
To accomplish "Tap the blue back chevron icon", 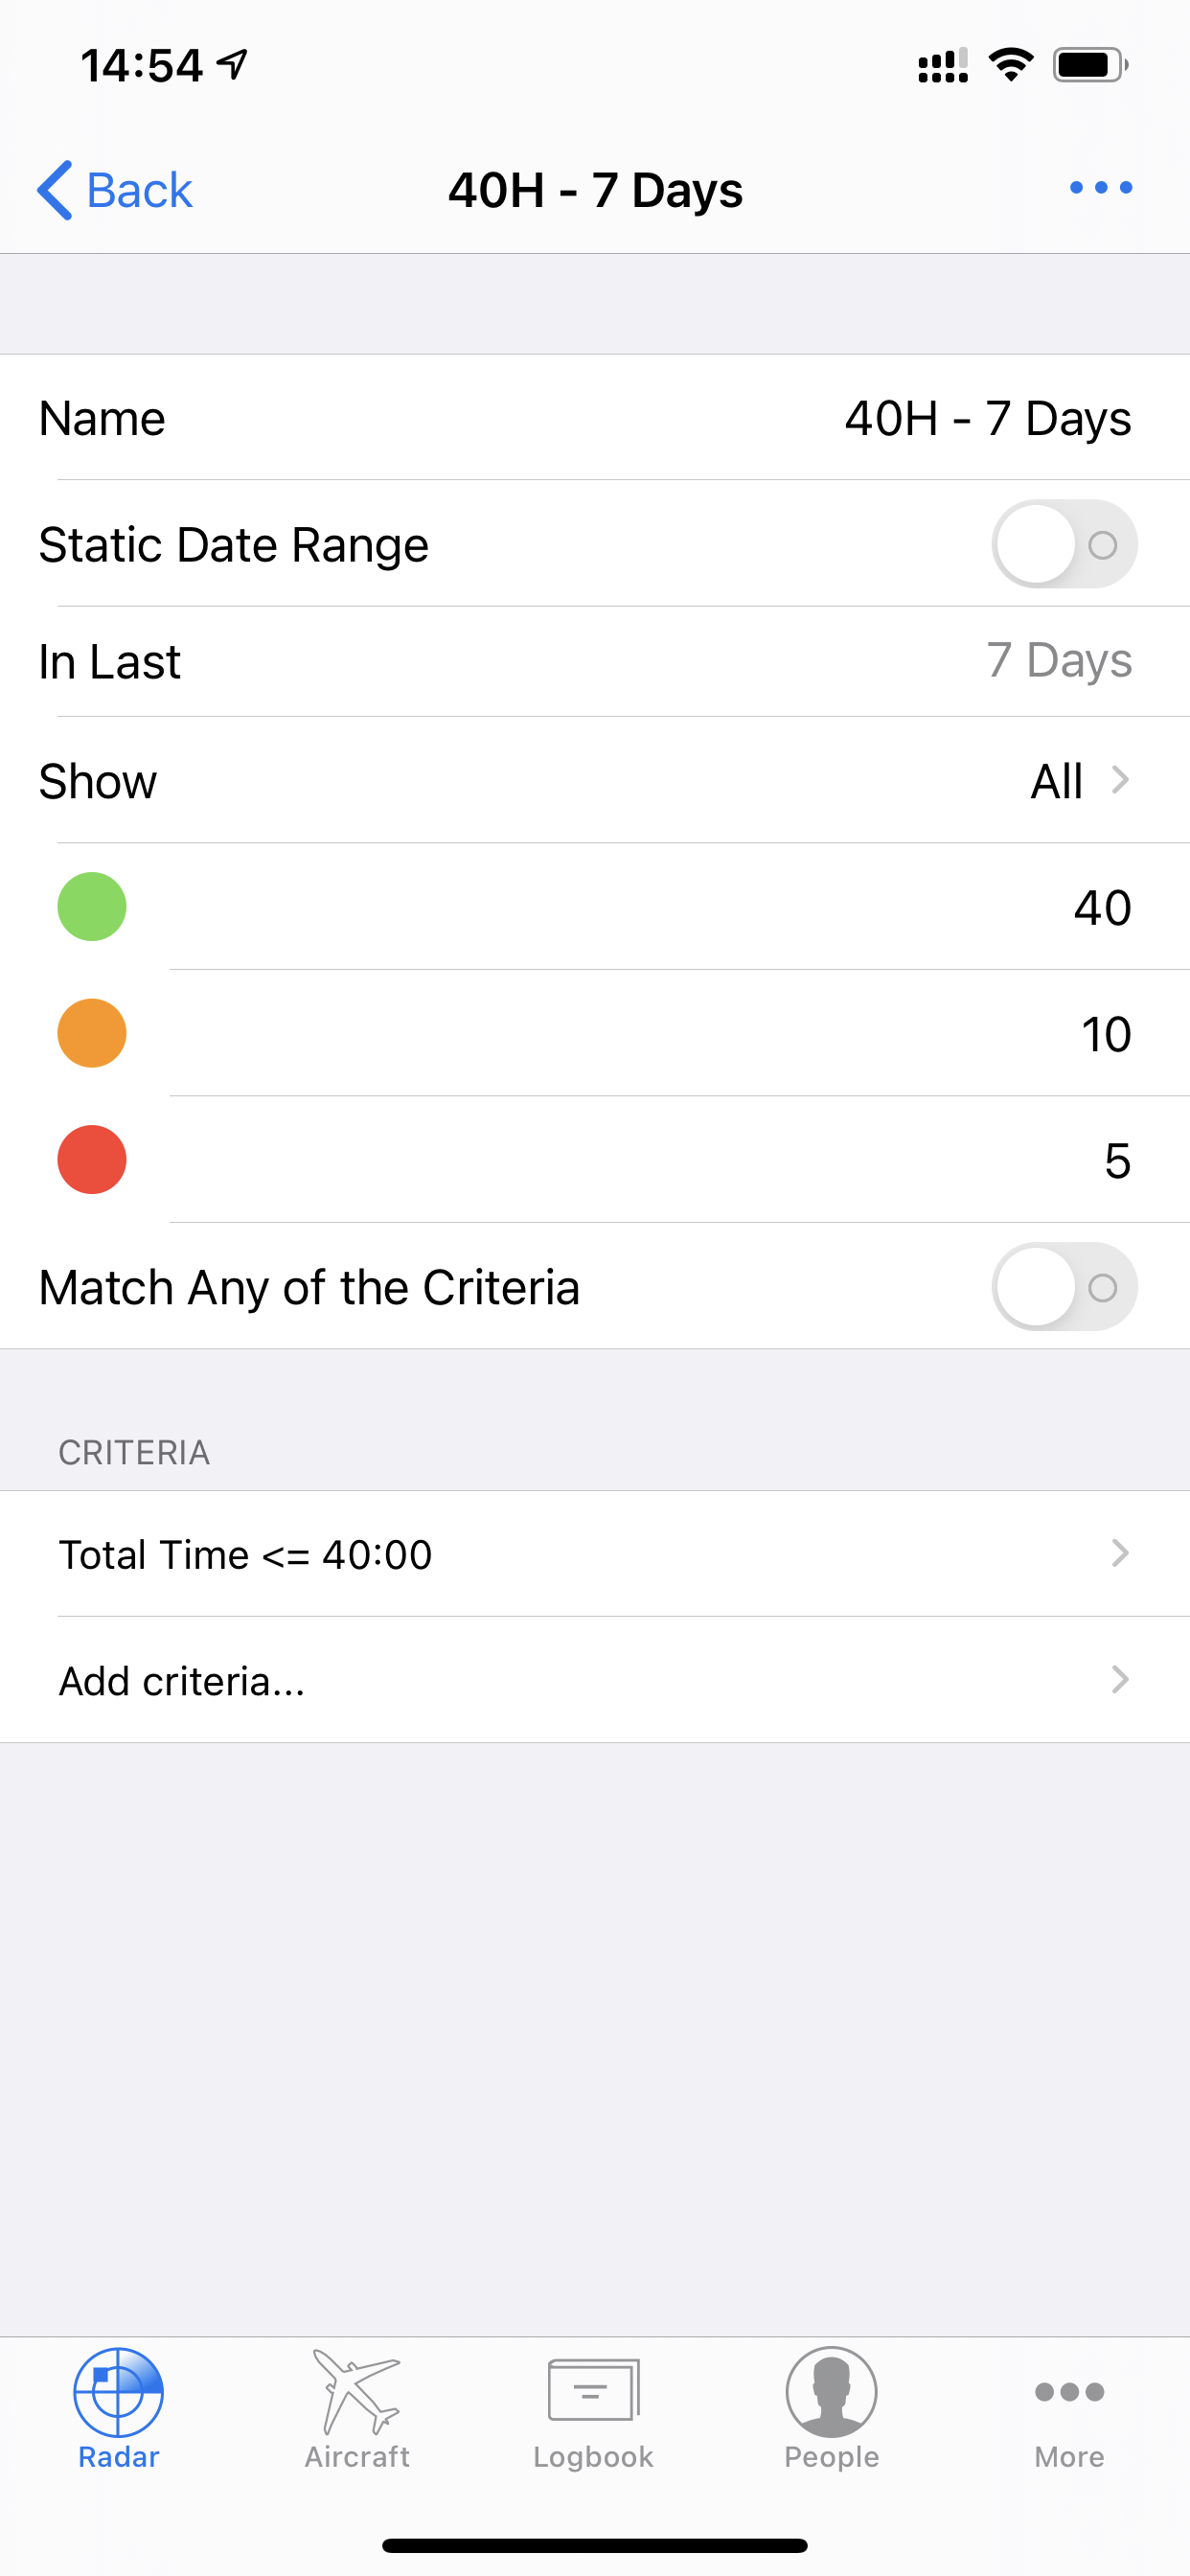I will [x=54, y=190].
